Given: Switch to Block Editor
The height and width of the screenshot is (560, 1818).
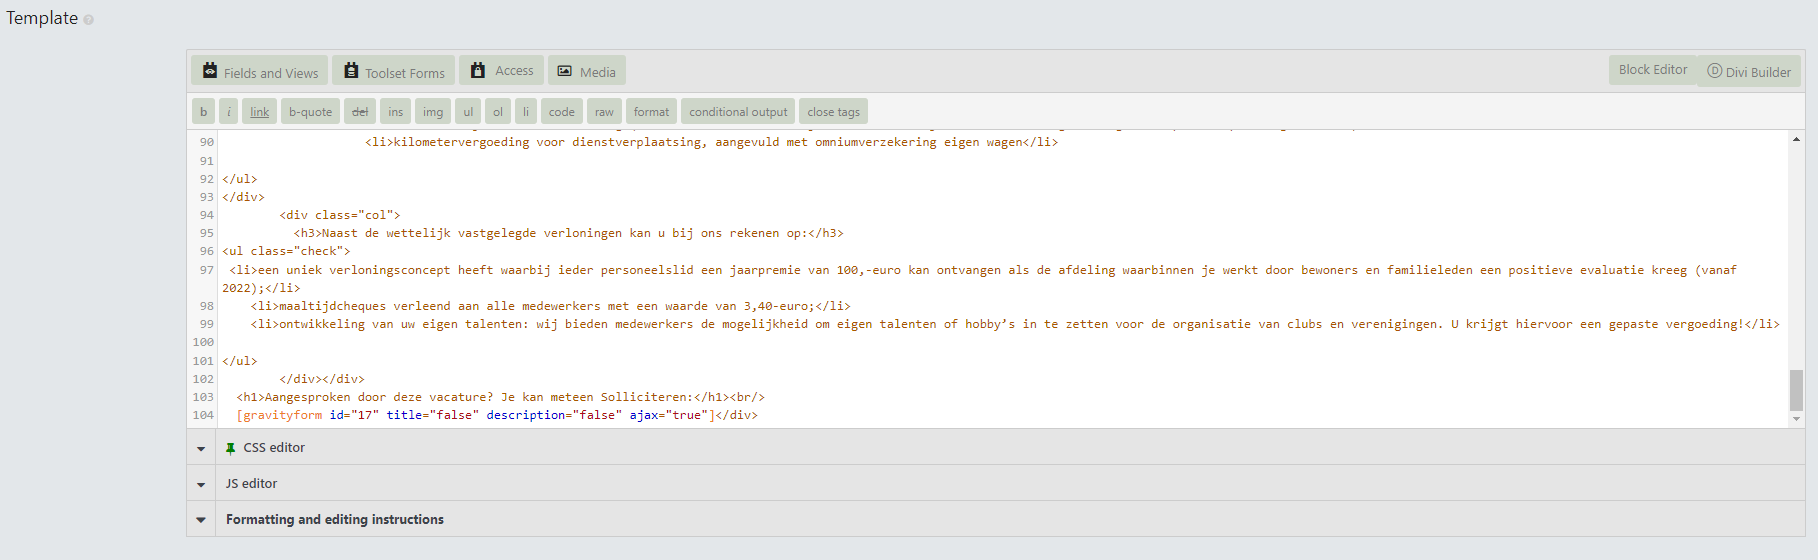Looking at the screenshot, I should tap(1652, 70).
